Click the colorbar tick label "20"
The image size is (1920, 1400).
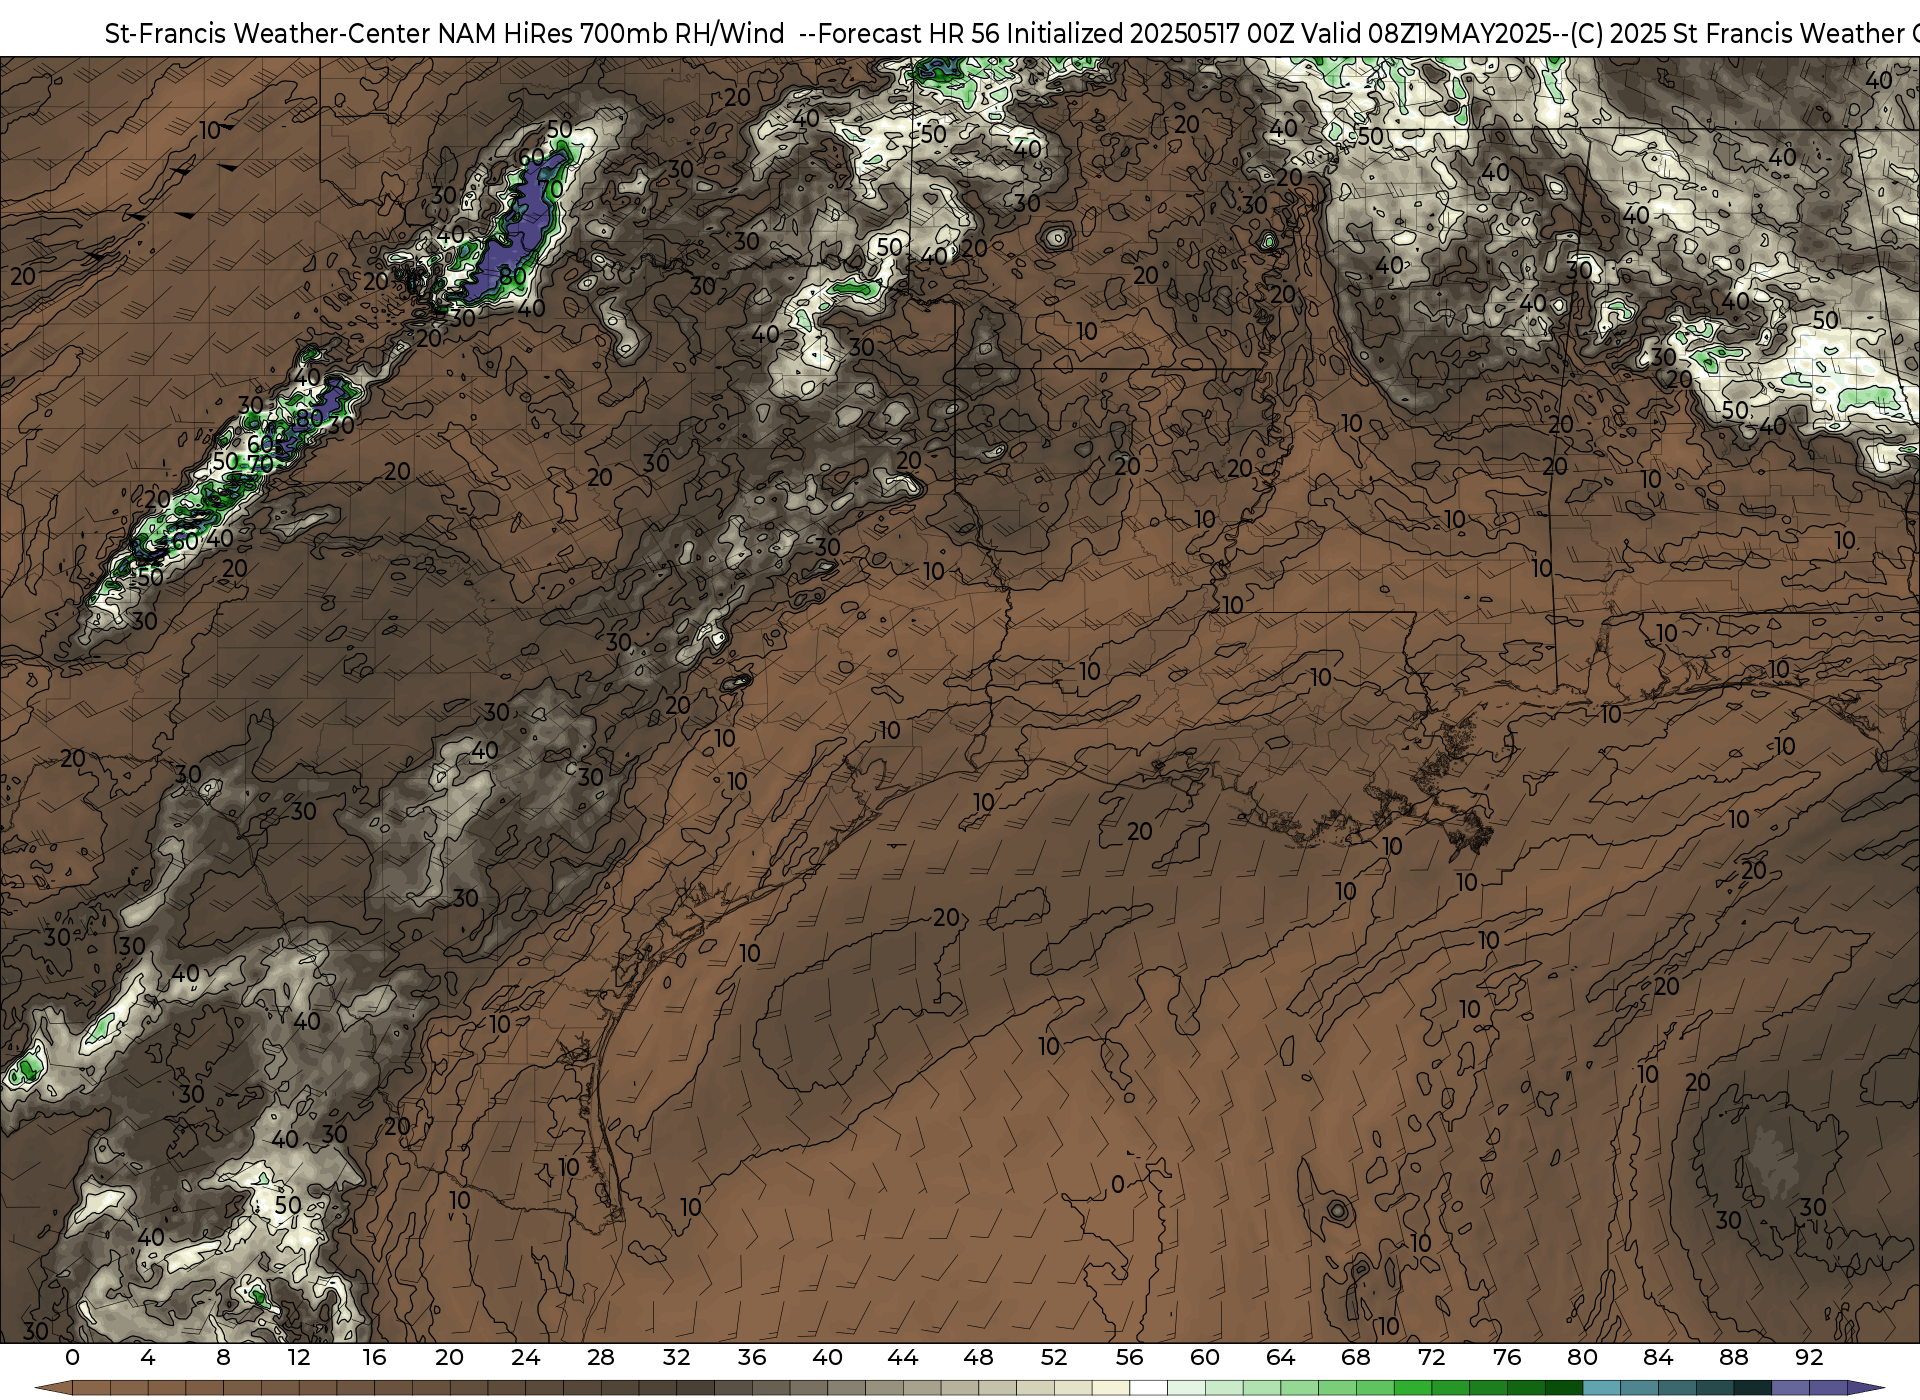coord(450,1357)
